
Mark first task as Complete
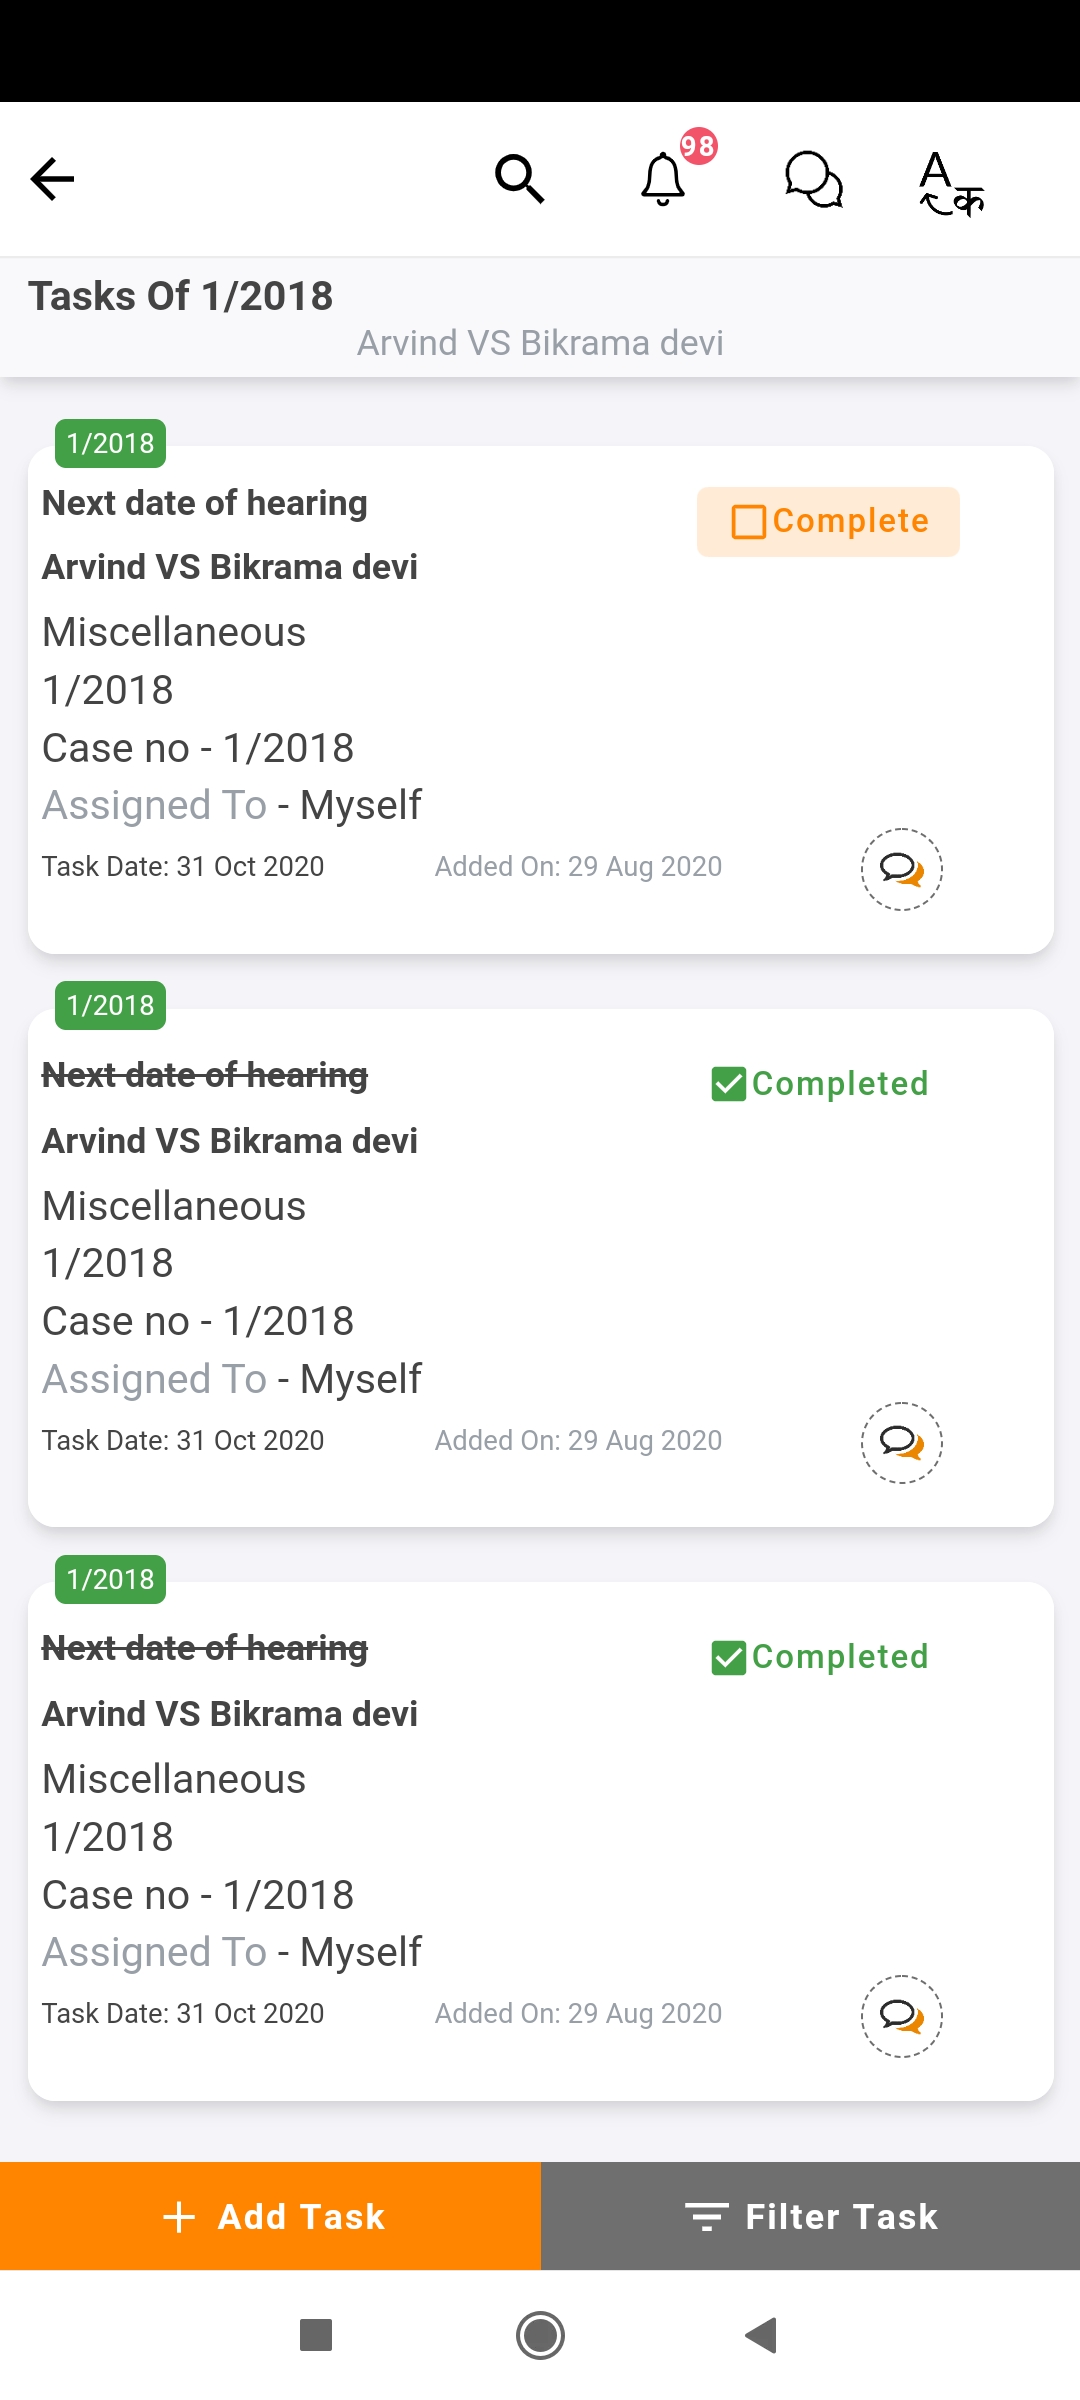(x=828, y=522)
